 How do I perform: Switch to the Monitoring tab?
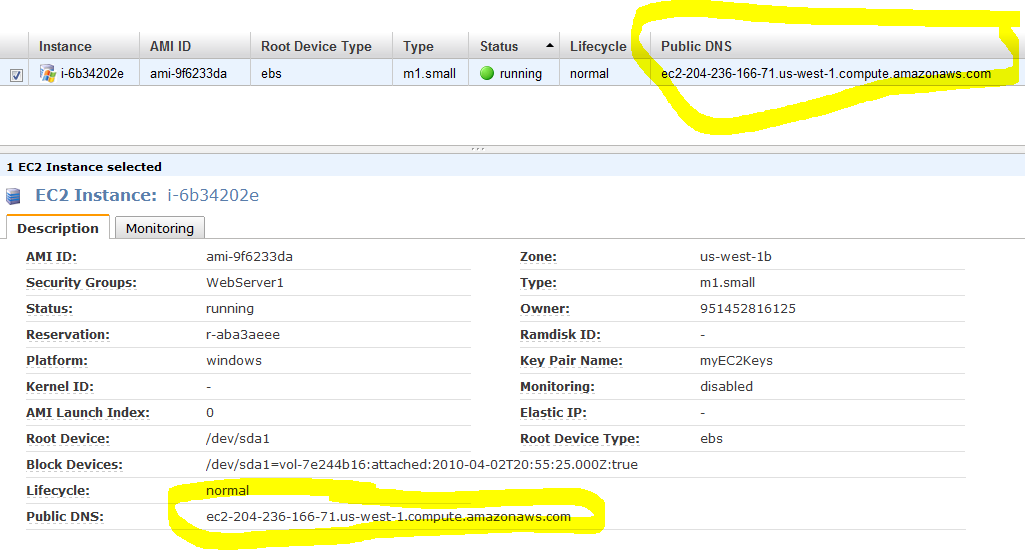pyautogui.click(x=160, y=228)
